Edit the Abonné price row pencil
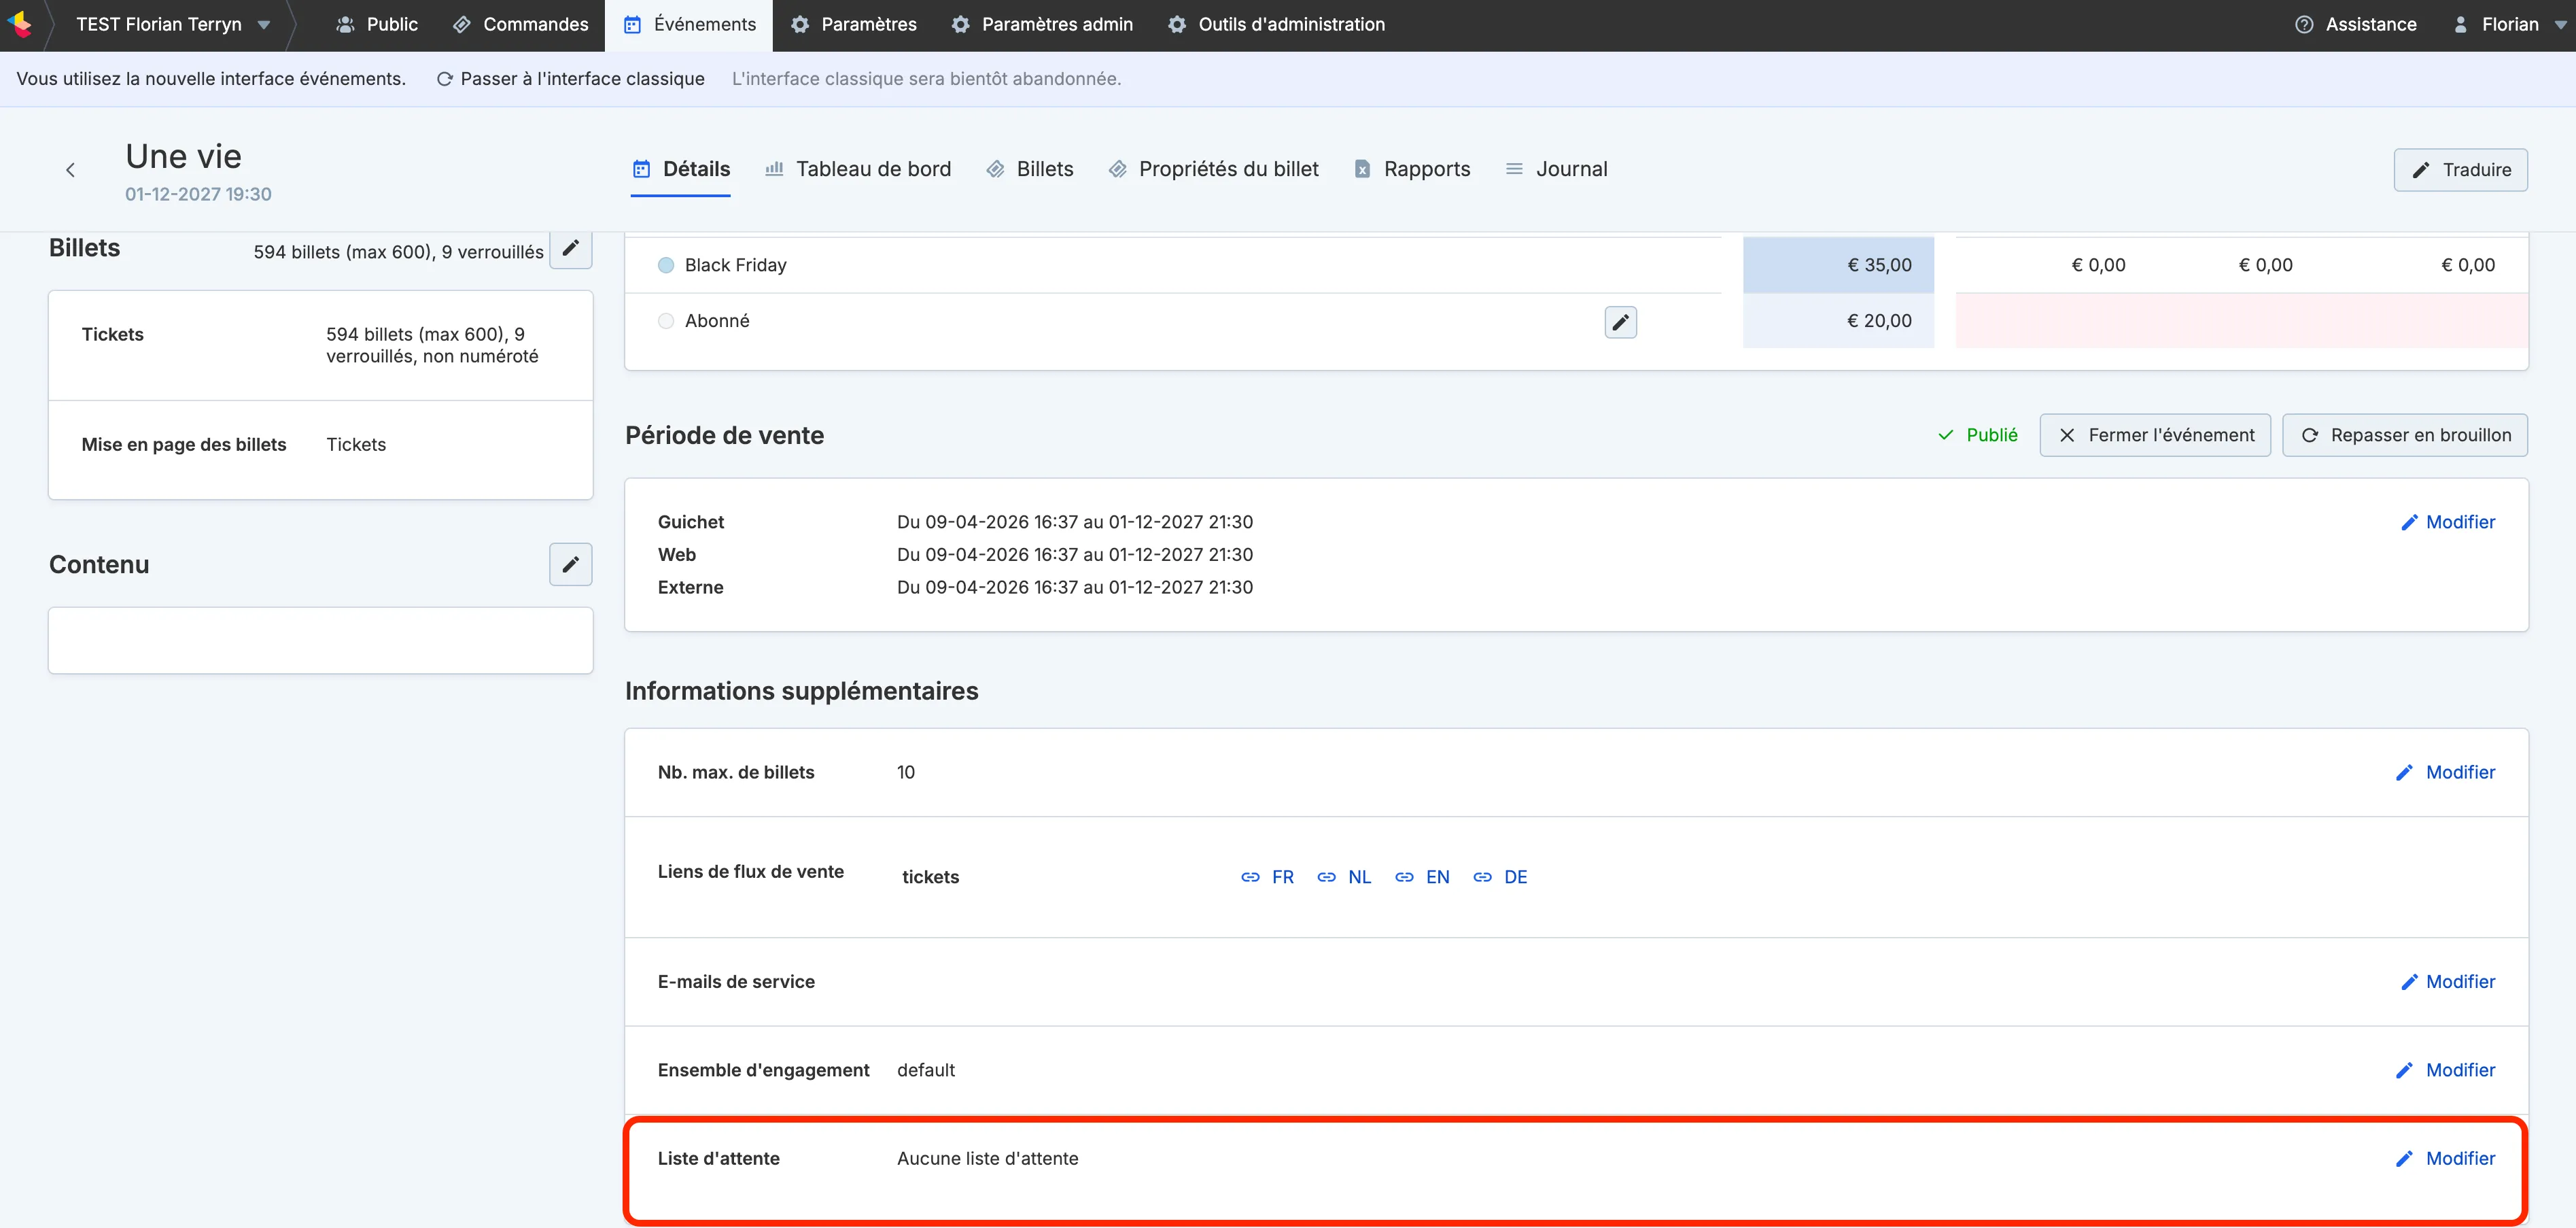 click(x=1620, y=322)
